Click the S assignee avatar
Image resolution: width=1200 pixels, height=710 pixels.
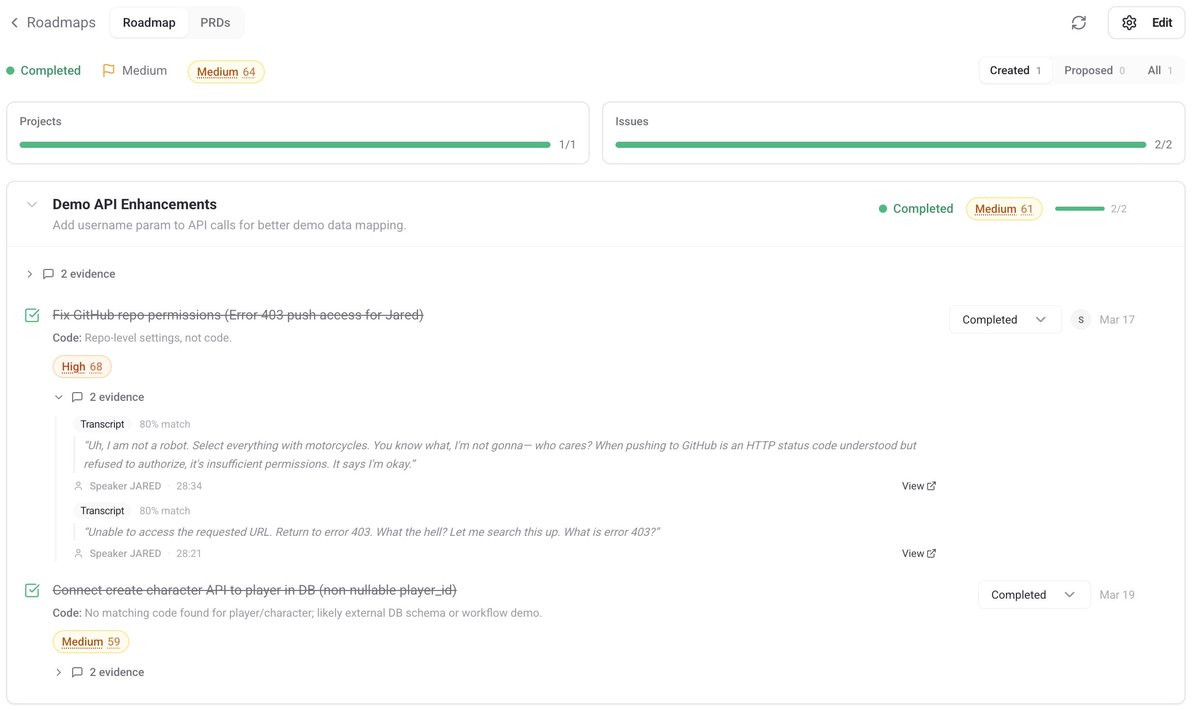click(1080, 320)
